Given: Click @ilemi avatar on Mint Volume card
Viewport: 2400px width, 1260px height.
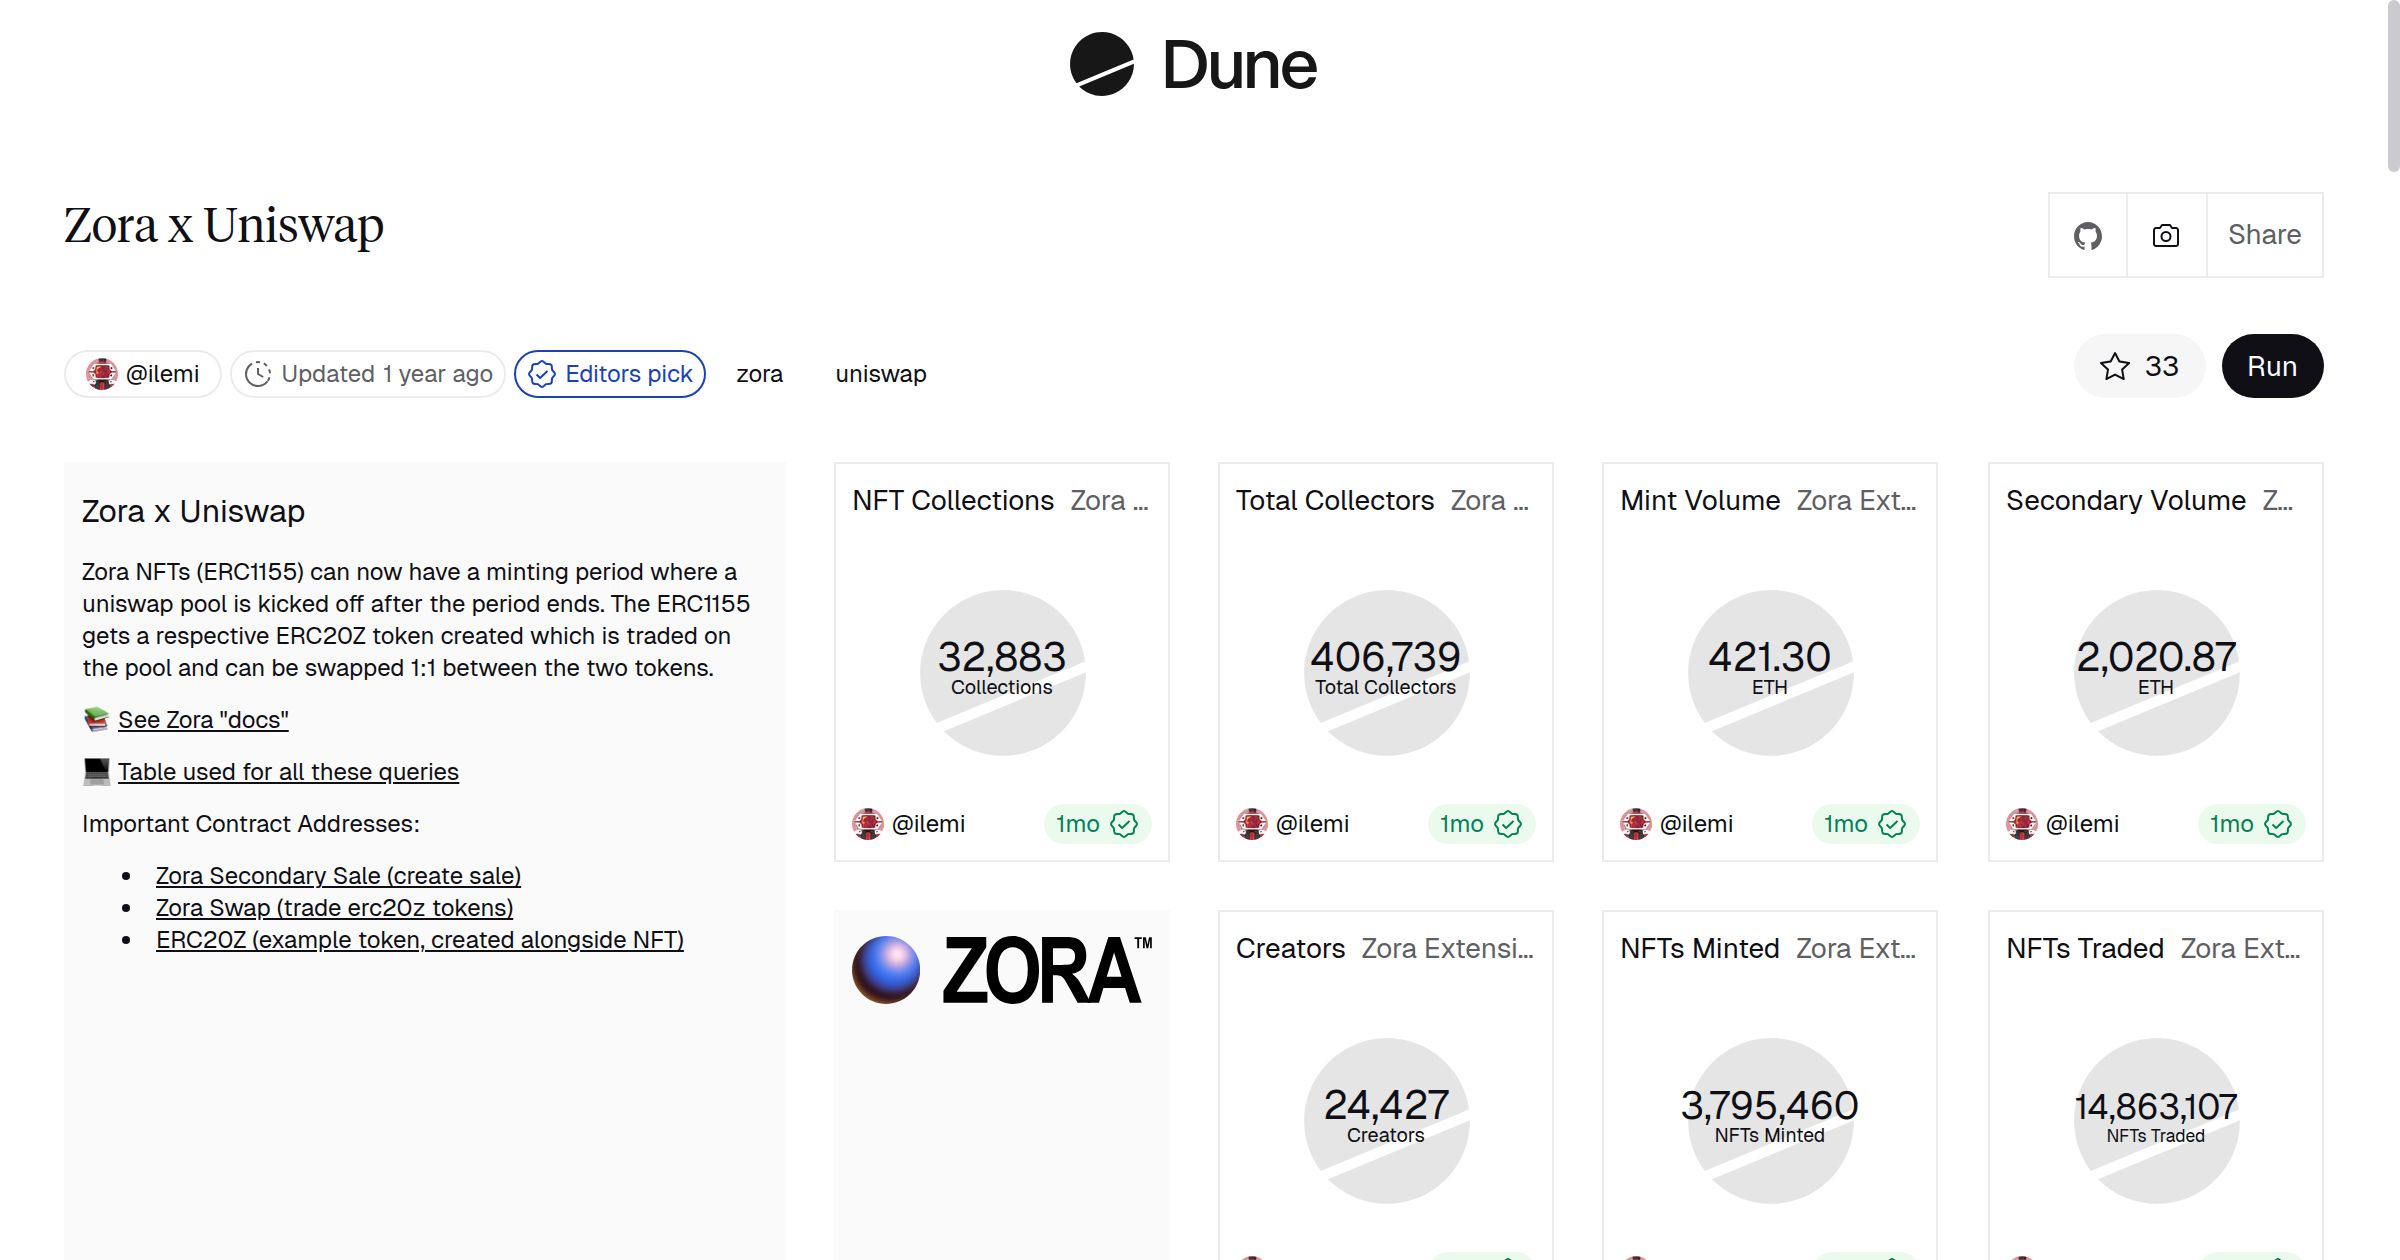Looking at the screenshot, I should point(1636,824).
